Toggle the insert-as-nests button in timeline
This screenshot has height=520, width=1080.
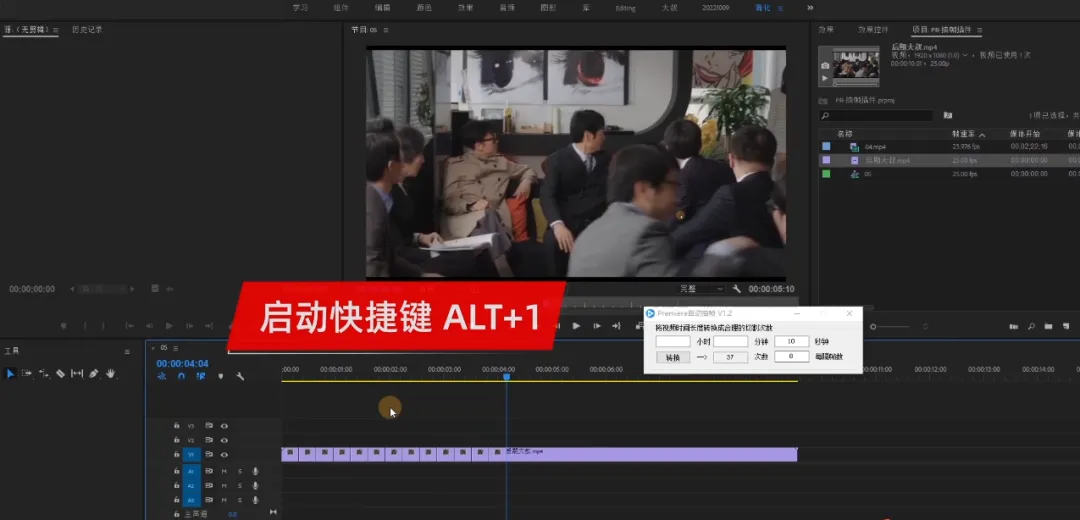coord(162,376)
